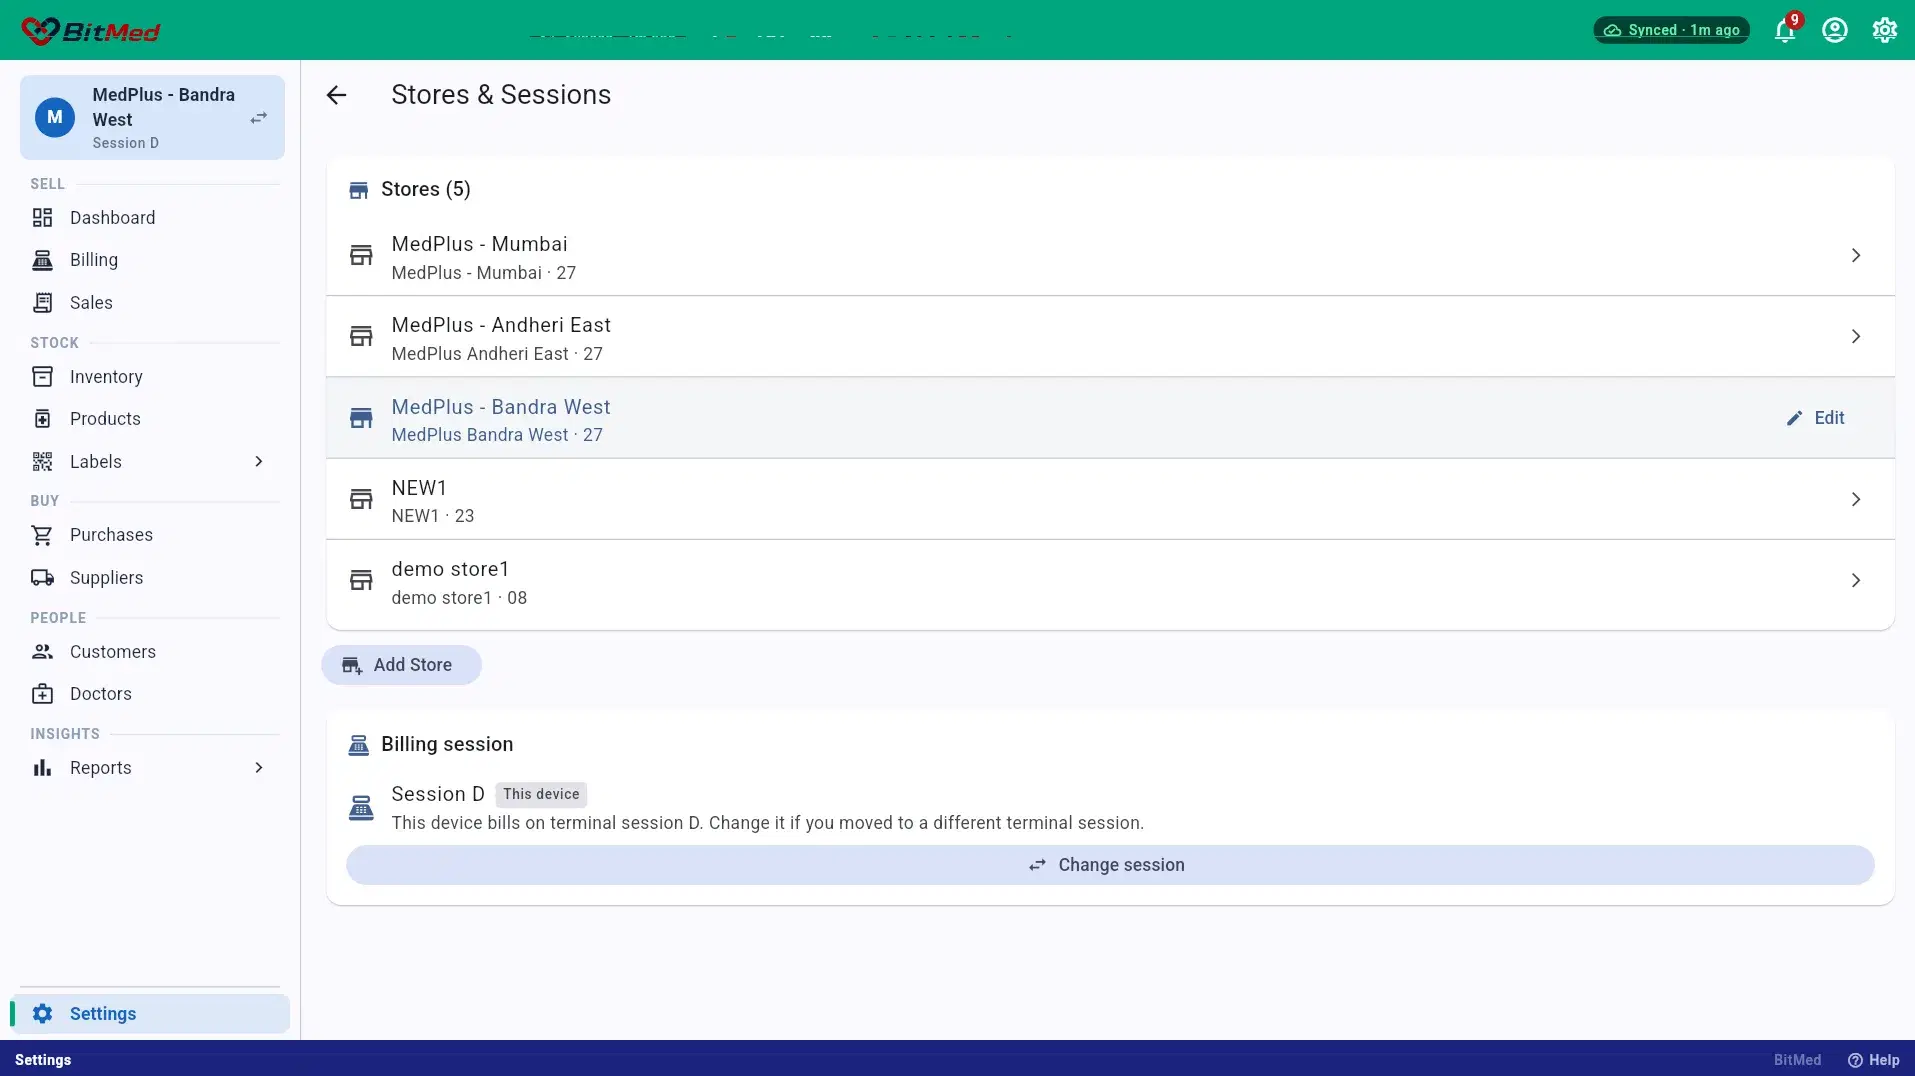Click the Dashboard grid icon
The width and height of the screenshot is (1915, 1076).
coord(42,218)
